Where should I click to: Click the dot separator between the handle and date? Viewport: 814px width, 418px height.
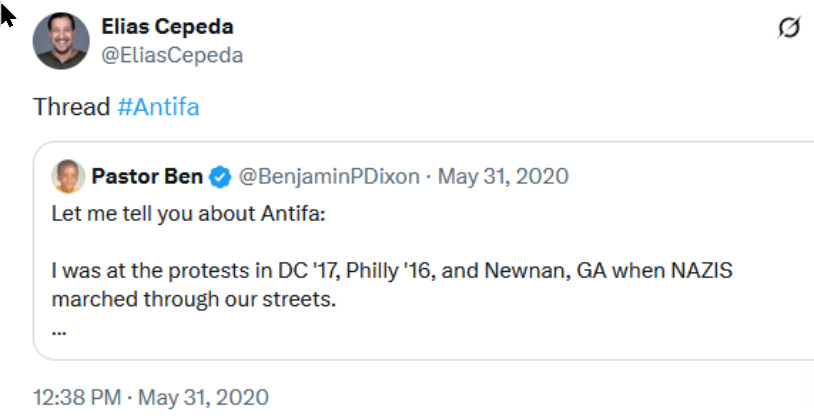tap(430, 178)
